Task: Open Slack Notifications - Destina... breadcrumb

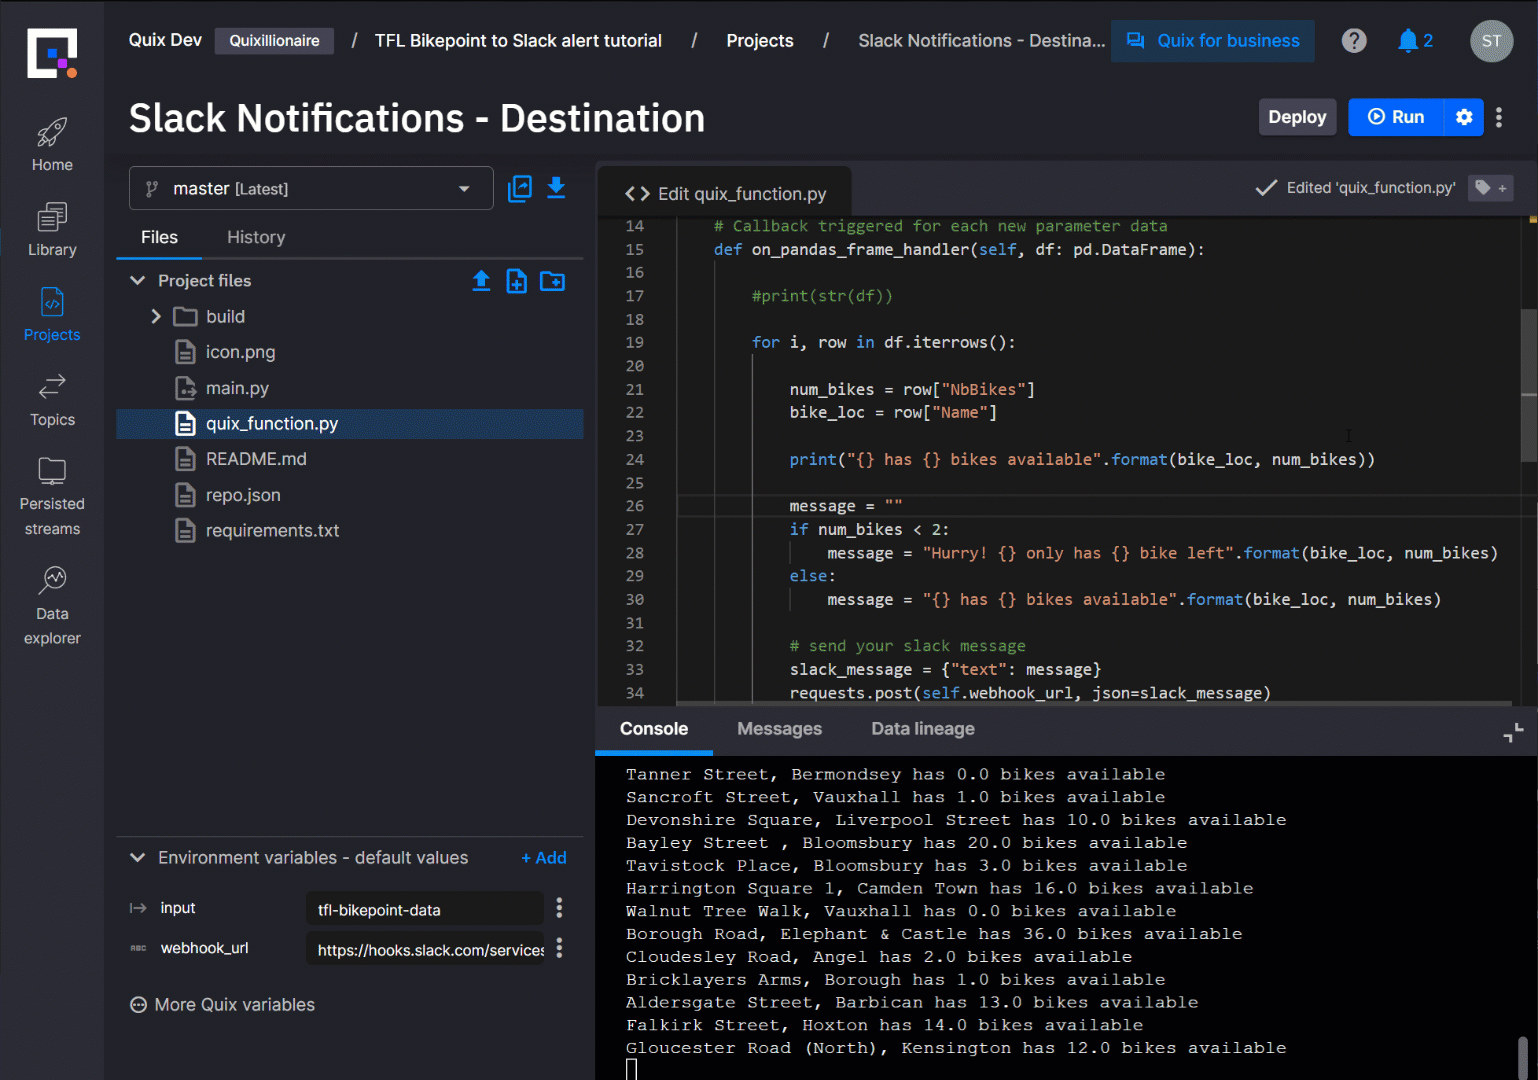Action: 981,41
